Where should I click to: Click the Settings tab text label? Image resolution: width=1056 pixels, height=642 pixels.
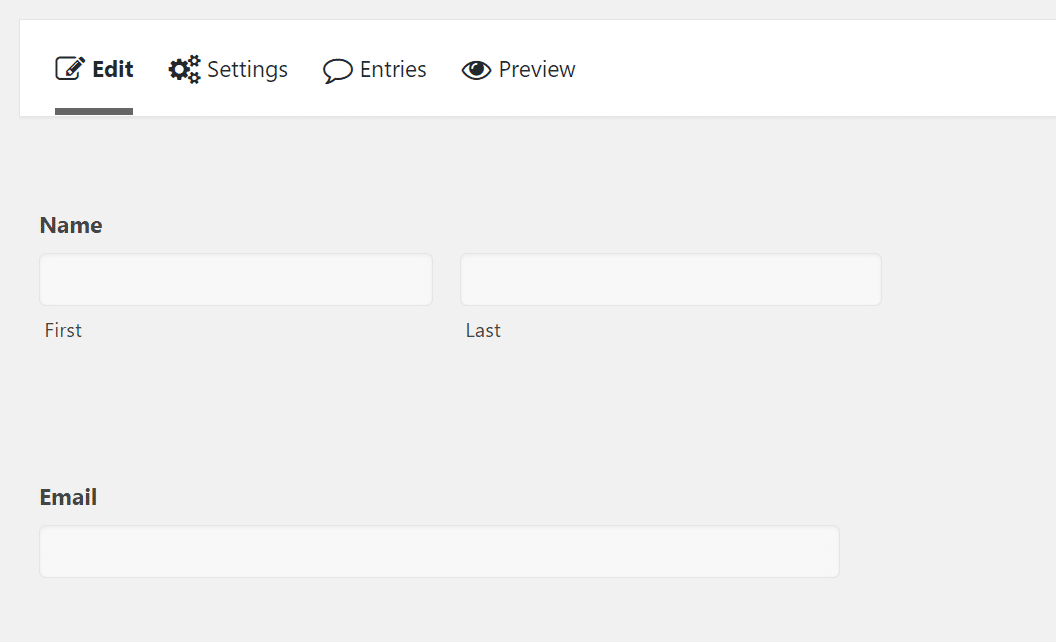click(x=248, y=69)
